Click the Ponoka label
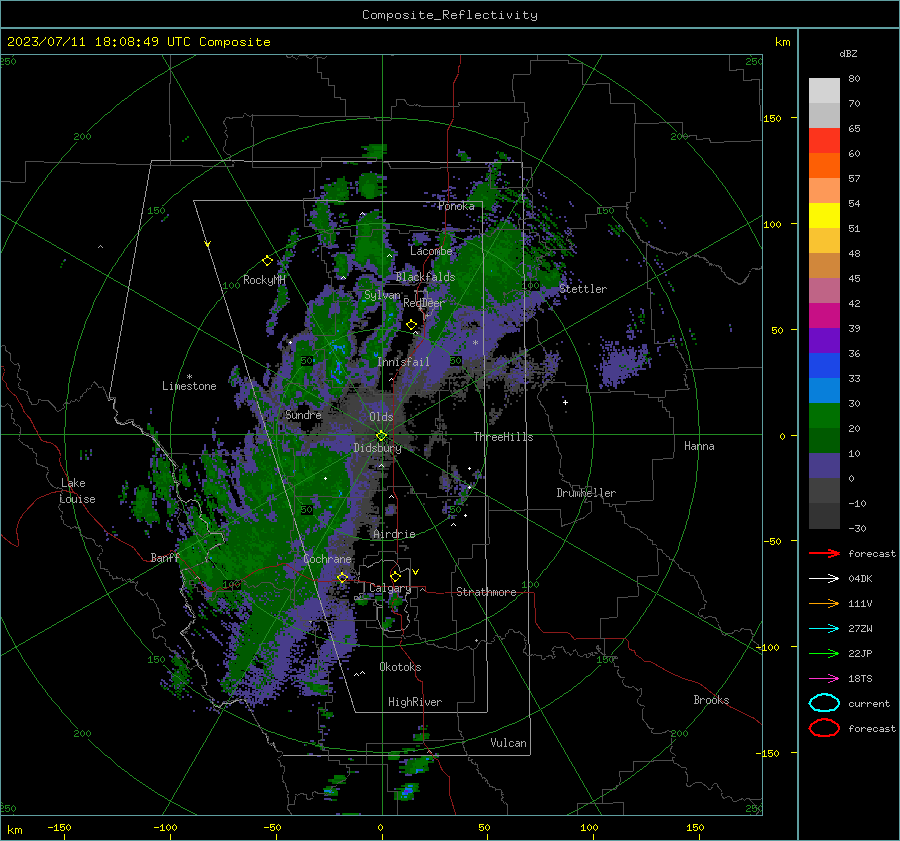 (456, 206)
